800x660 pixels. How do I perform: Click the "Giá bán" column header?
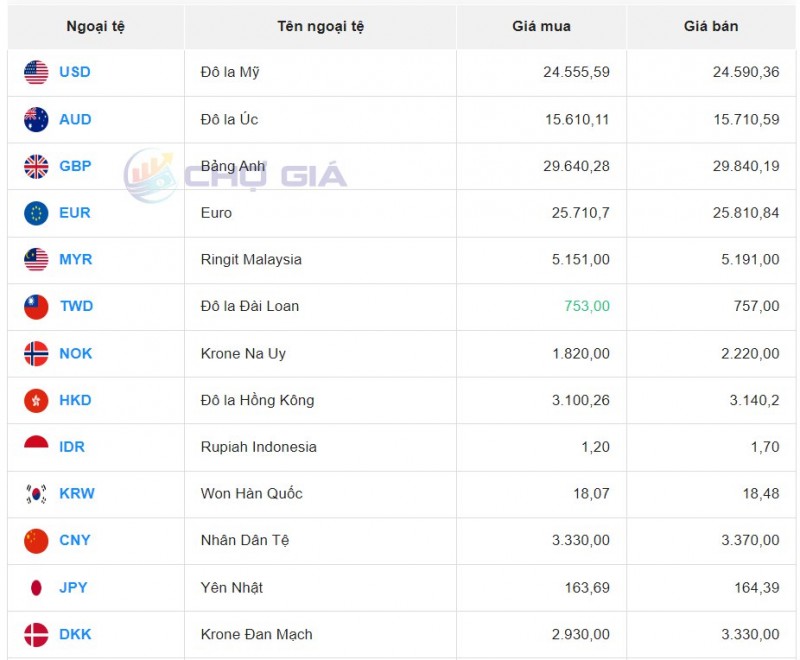[711, 26]
